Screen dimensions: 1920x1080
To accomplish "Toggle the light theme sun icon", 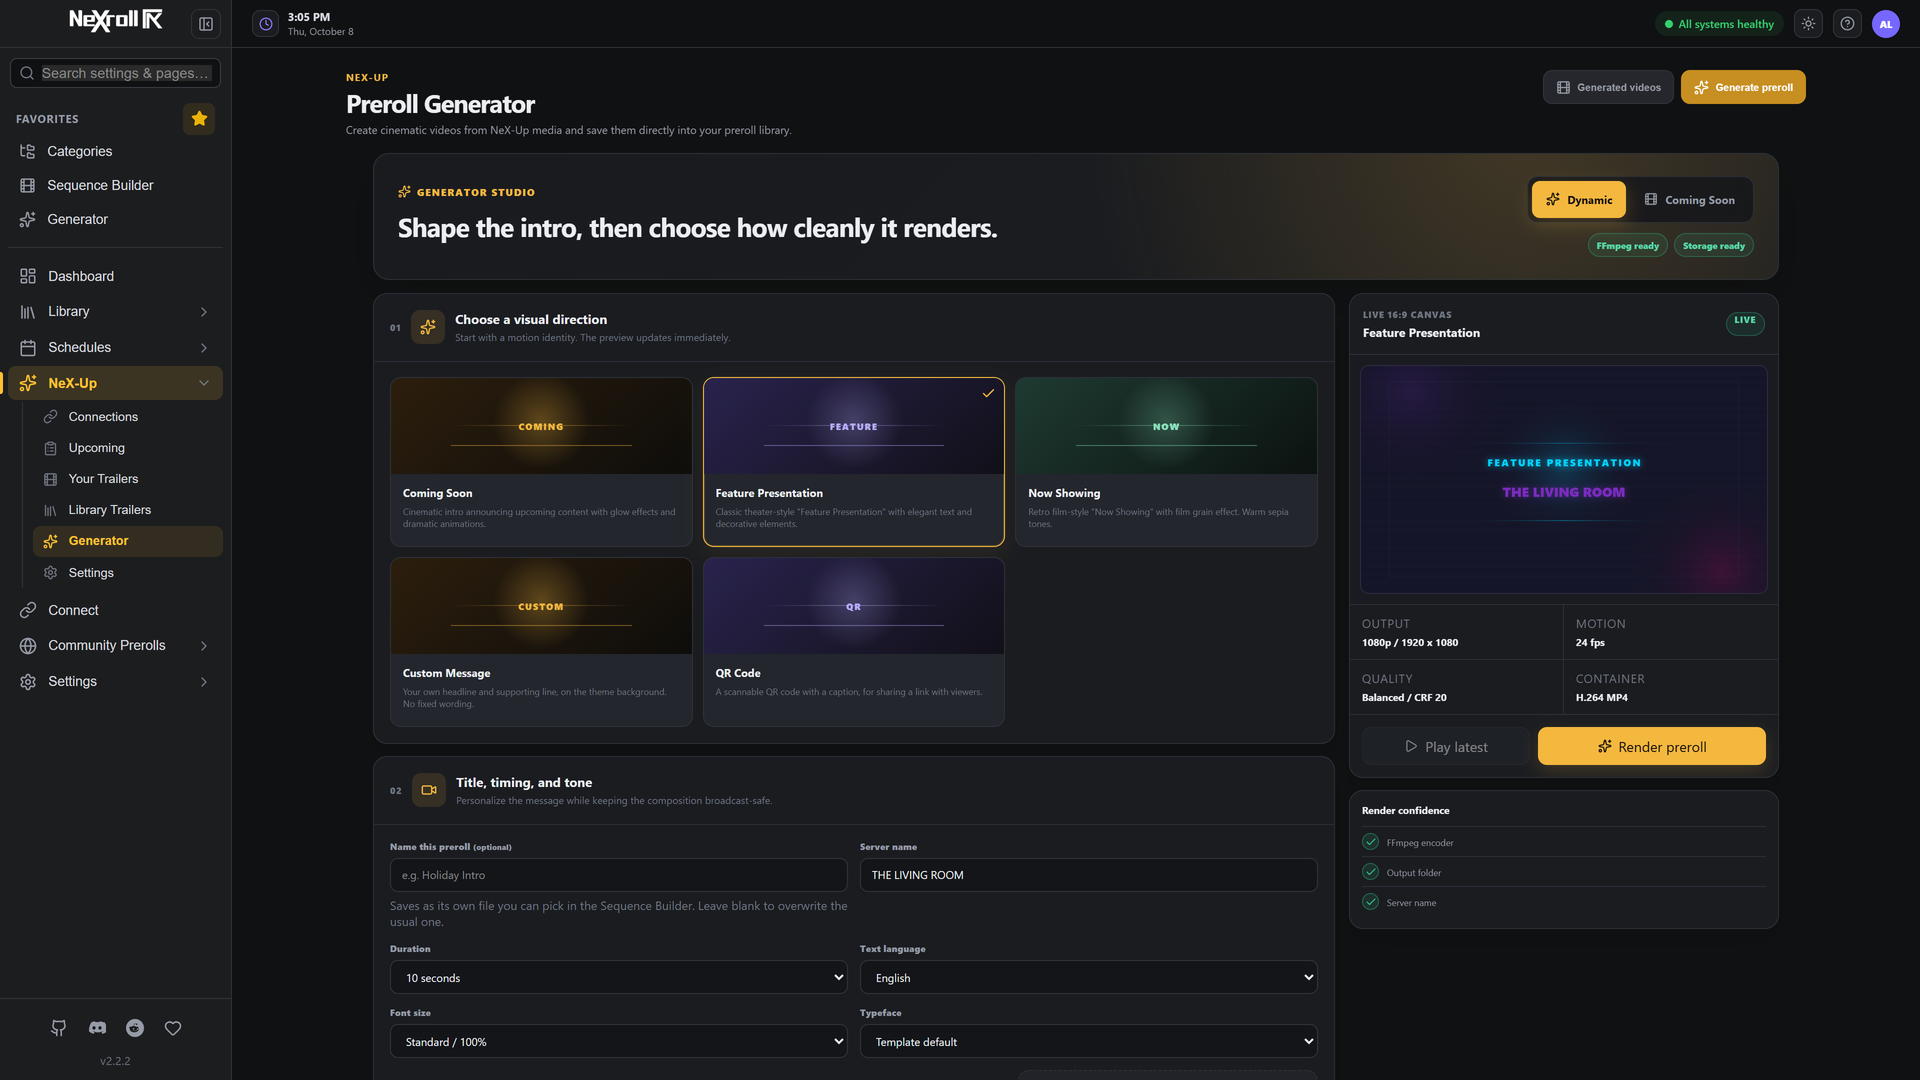I will coord(1808,24).
